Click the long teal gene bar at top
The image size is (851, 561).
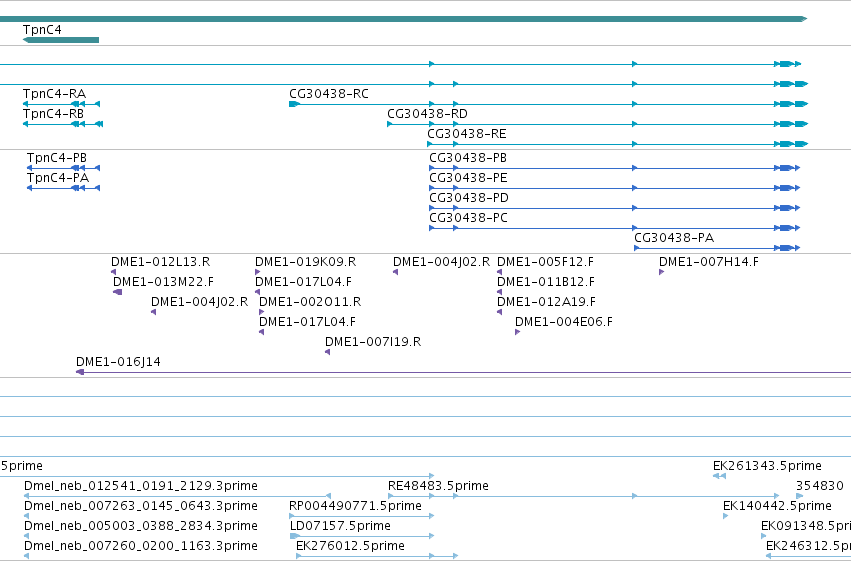click(404, 19)
